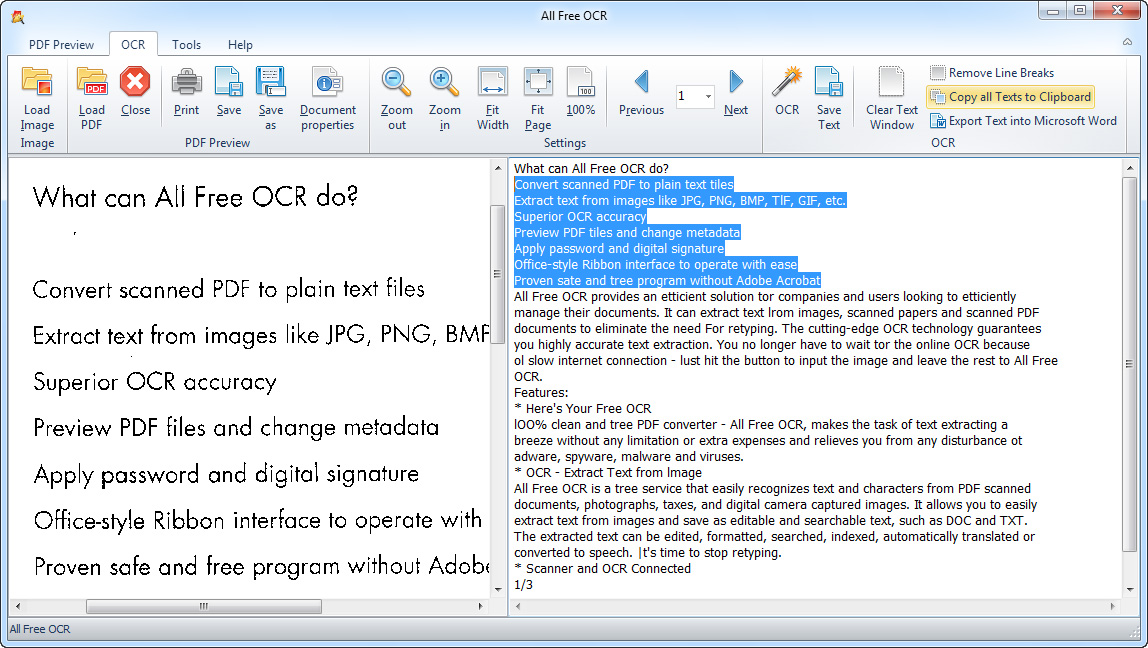Run OCR with the magic wand icon
The height and width of the screenshot is (648, 1148).
(x=787, y=81)
